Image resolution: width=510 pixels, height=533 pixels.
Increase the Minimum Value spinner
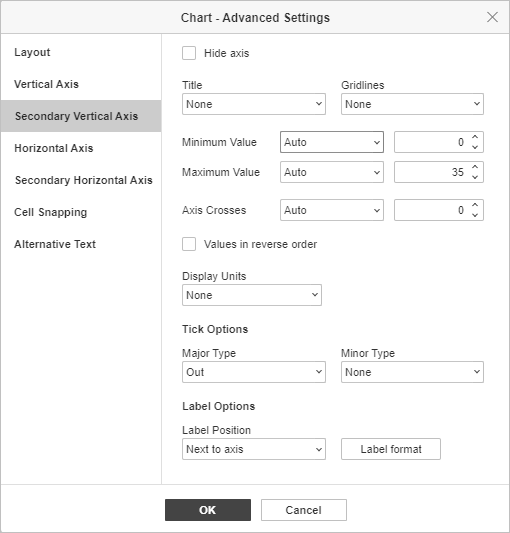(x=475, y=137)
